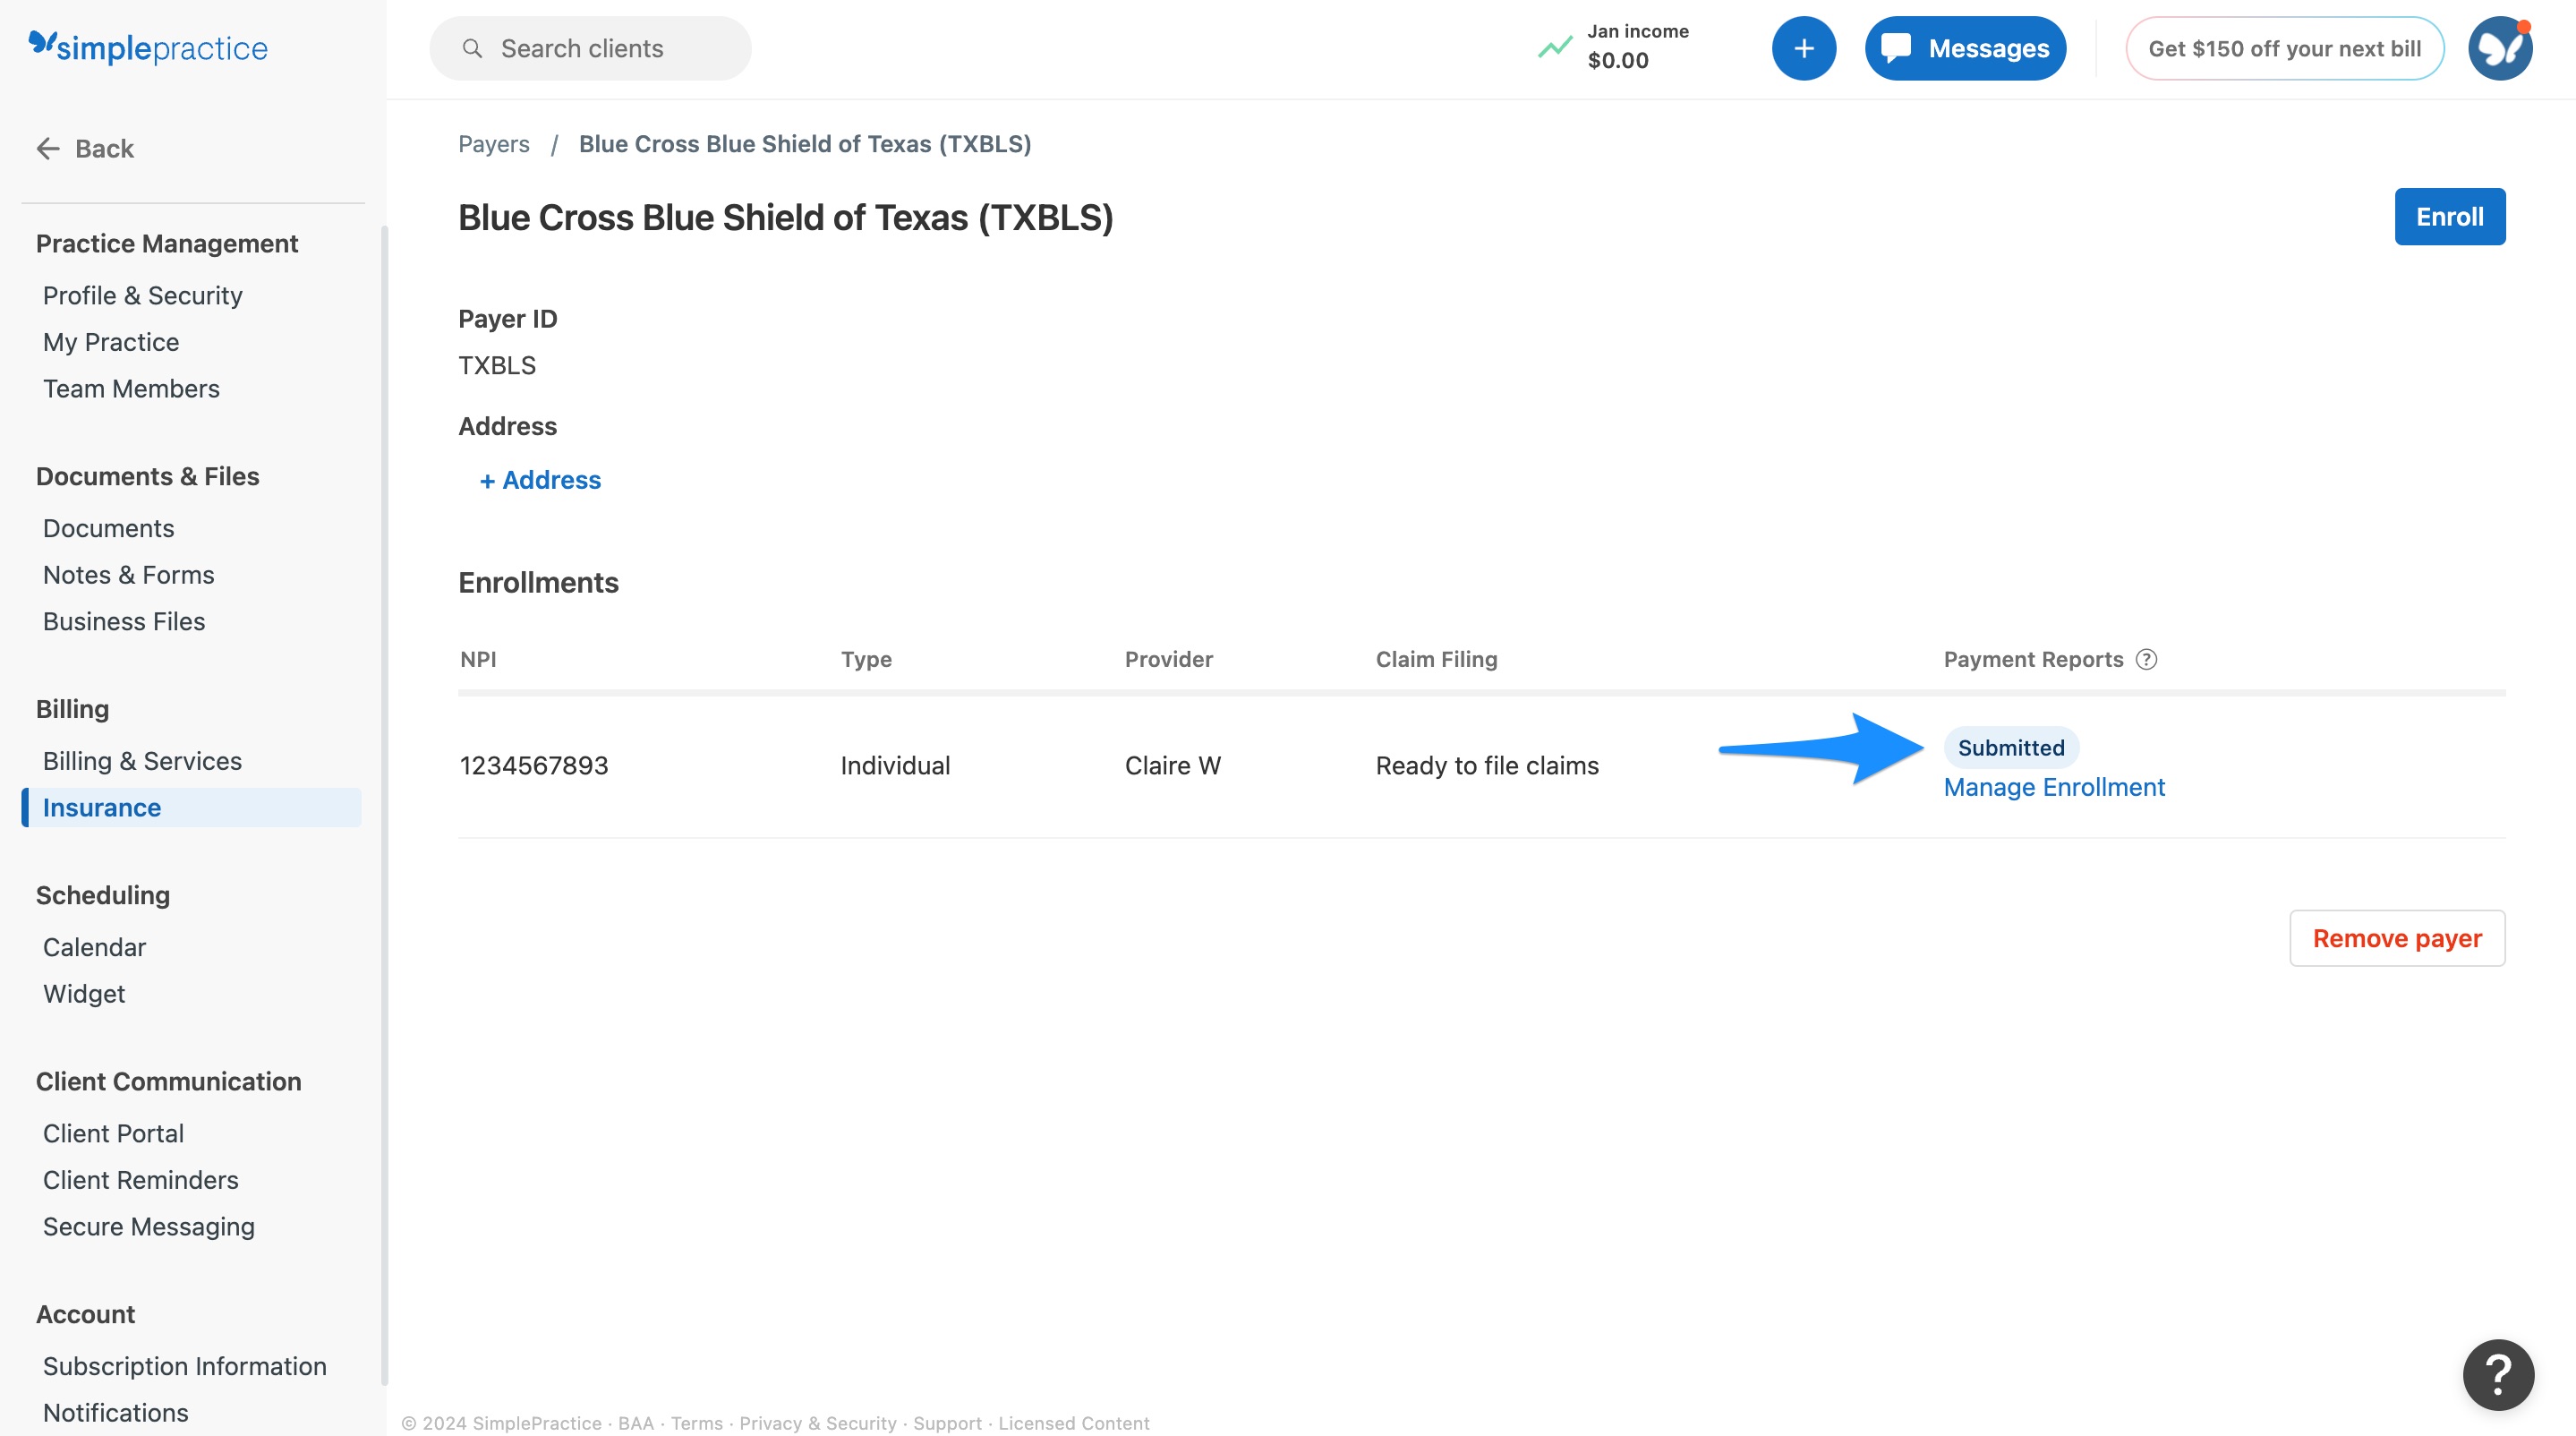Image resolution: width=2576 pixels, height=1436 pixels.
Task: Open Team Members settings
Action: coord(131,388)
